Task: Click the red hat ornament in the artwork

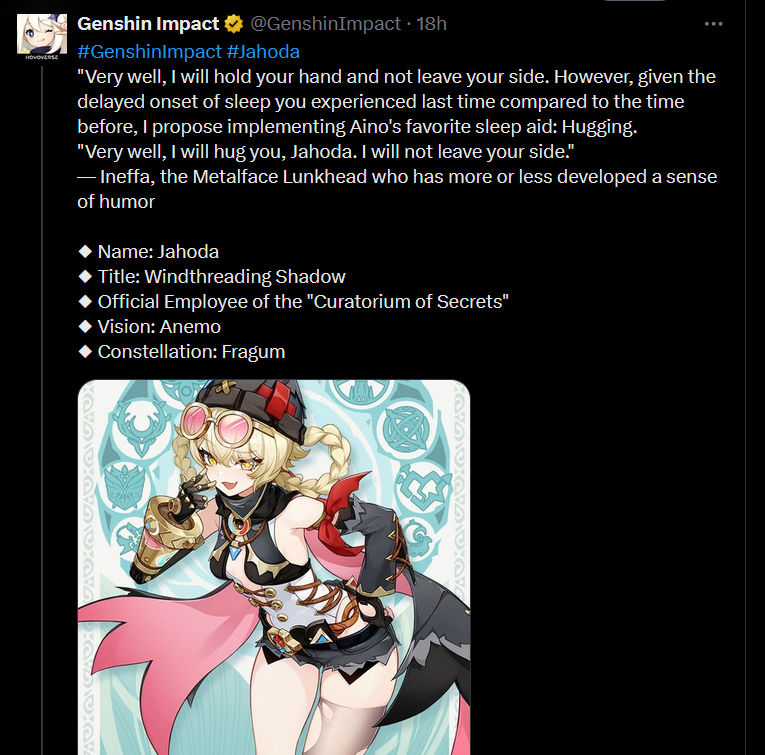Action: [x=275, y=399]
